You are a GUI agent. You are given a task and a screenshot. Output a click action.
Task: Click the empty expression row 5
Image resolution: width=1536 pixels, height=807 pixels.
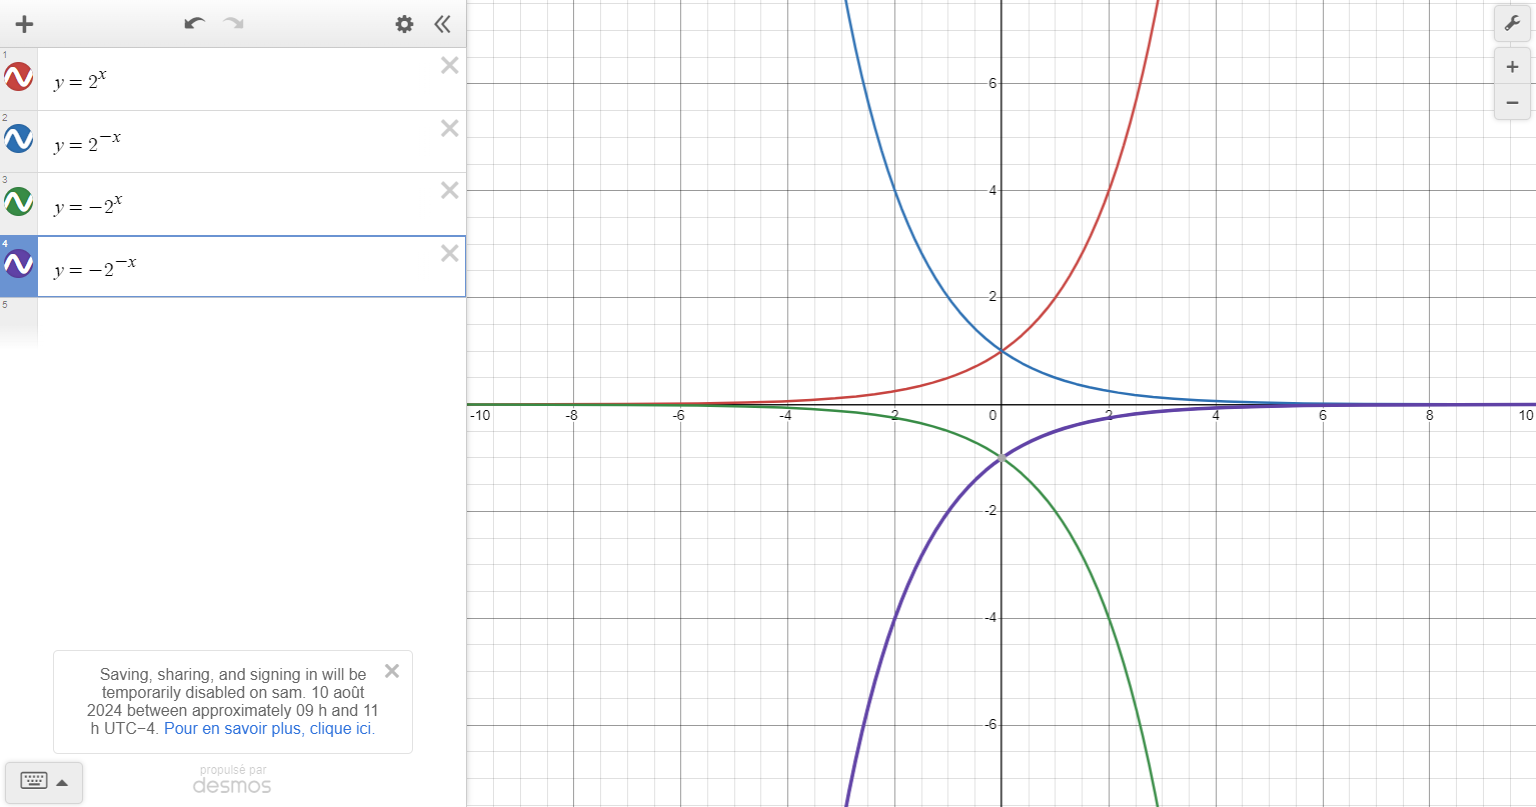click(x=250, y=320)
